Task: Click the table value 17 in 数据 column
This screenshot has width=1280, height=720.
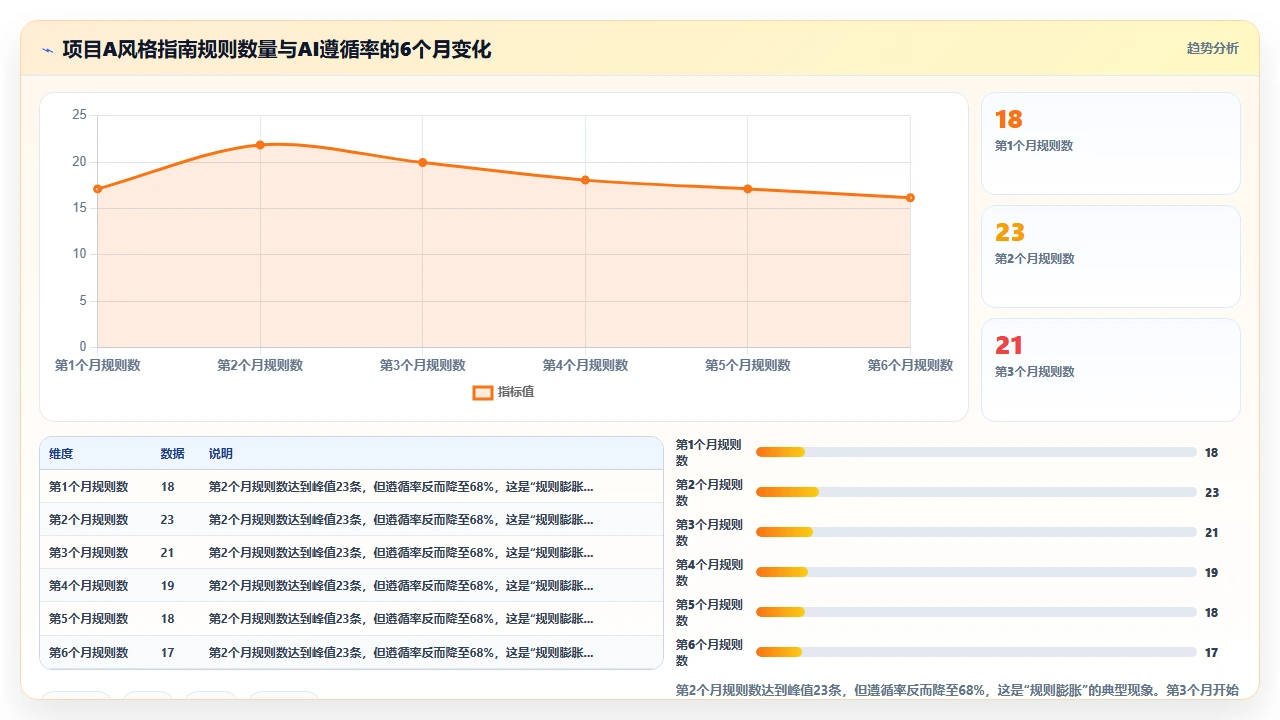Action: click(167, 653)
